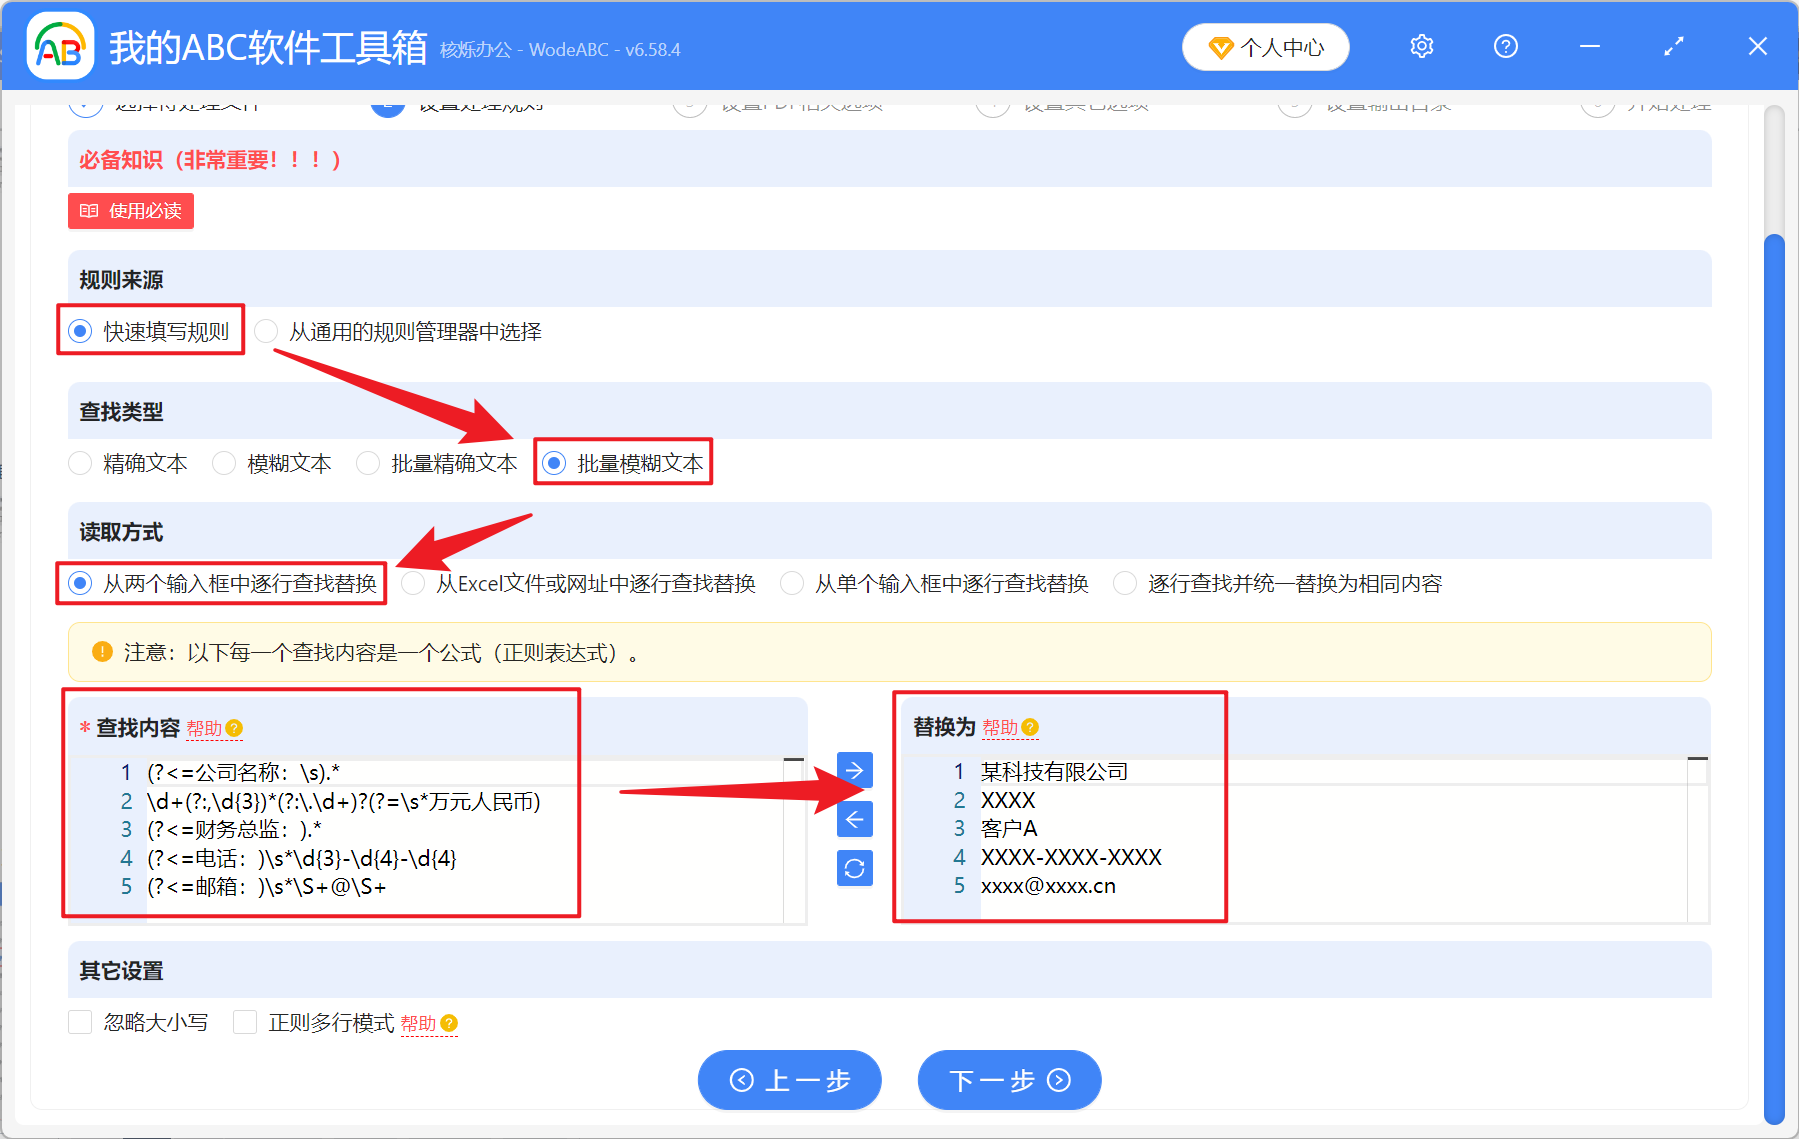Click the crown icon on the 个人中心 button
The width and height of the screenshot is (1799, 1139).
[1222, 46]
